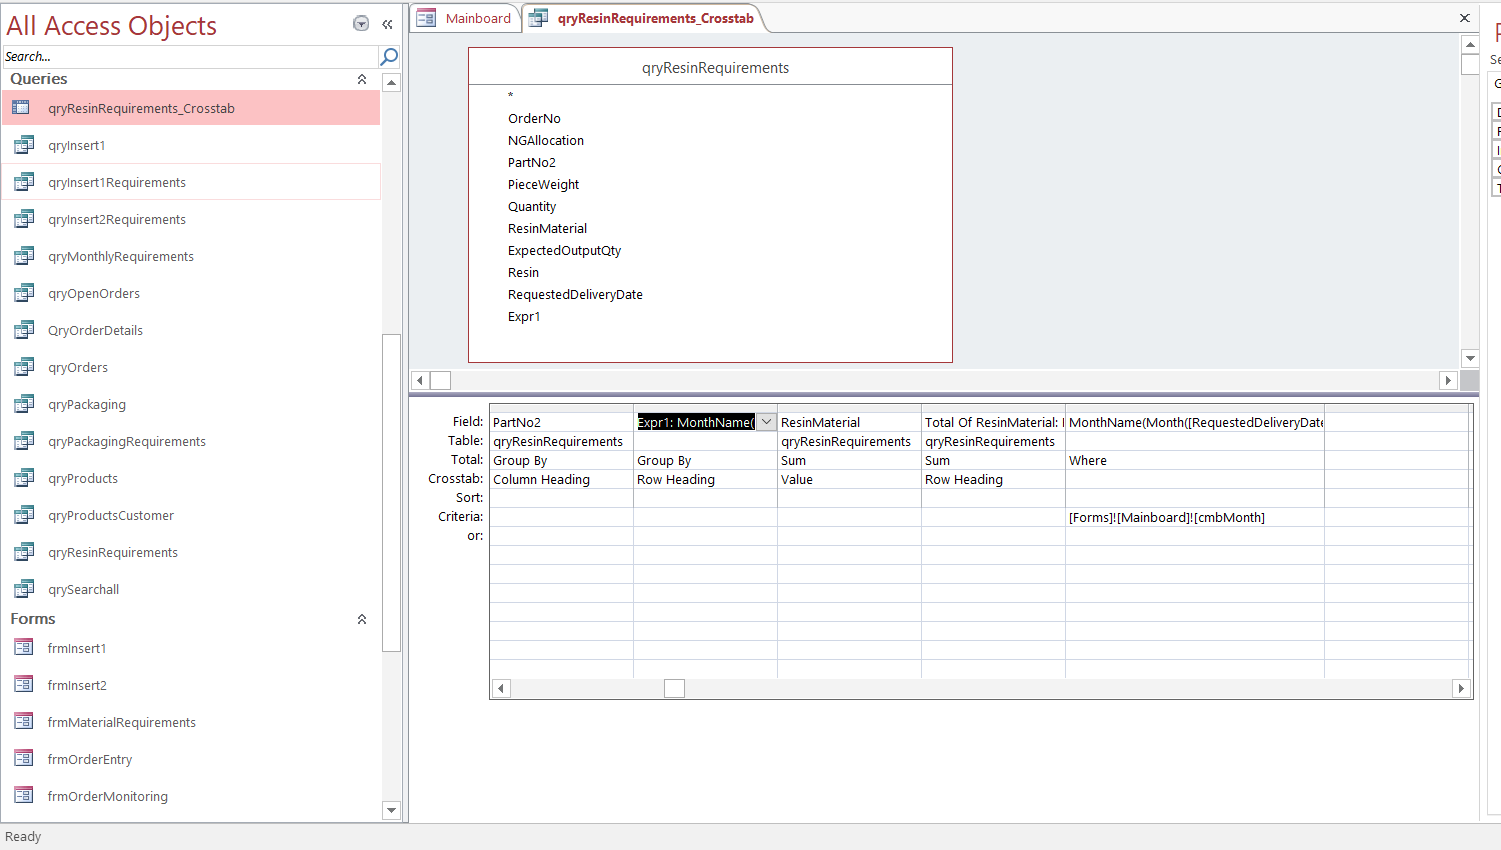This screenshot has height=850, width=1501.
Task: Collapse the Queries group
Action: pos(362,79)
